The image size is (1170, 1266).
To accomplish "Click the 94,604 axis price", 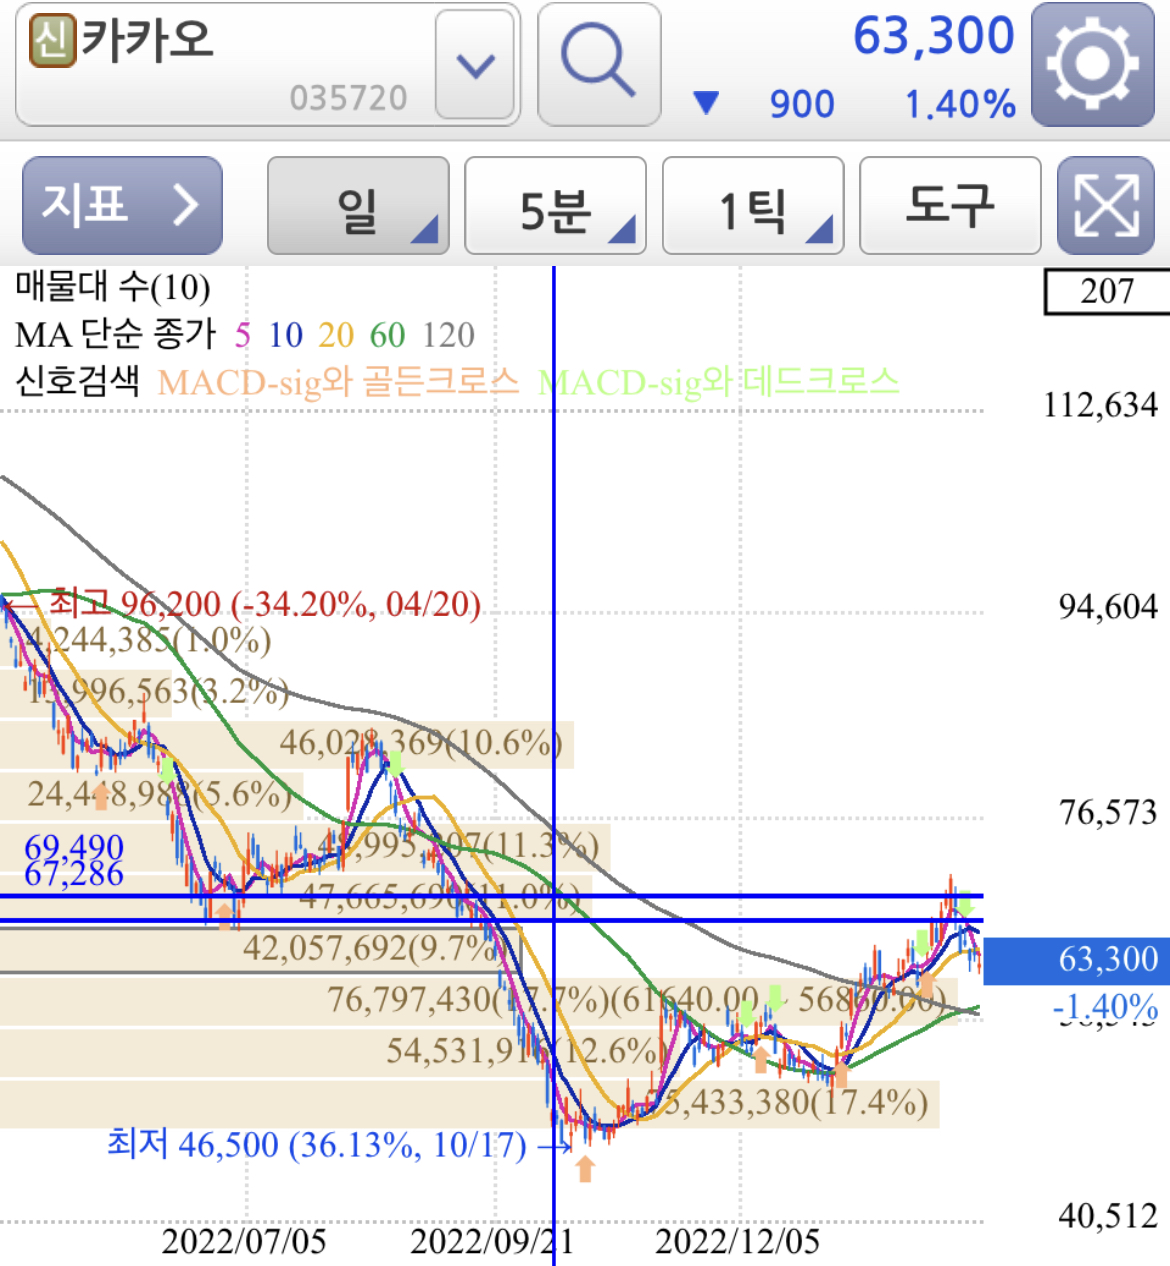I will 1108,607.
